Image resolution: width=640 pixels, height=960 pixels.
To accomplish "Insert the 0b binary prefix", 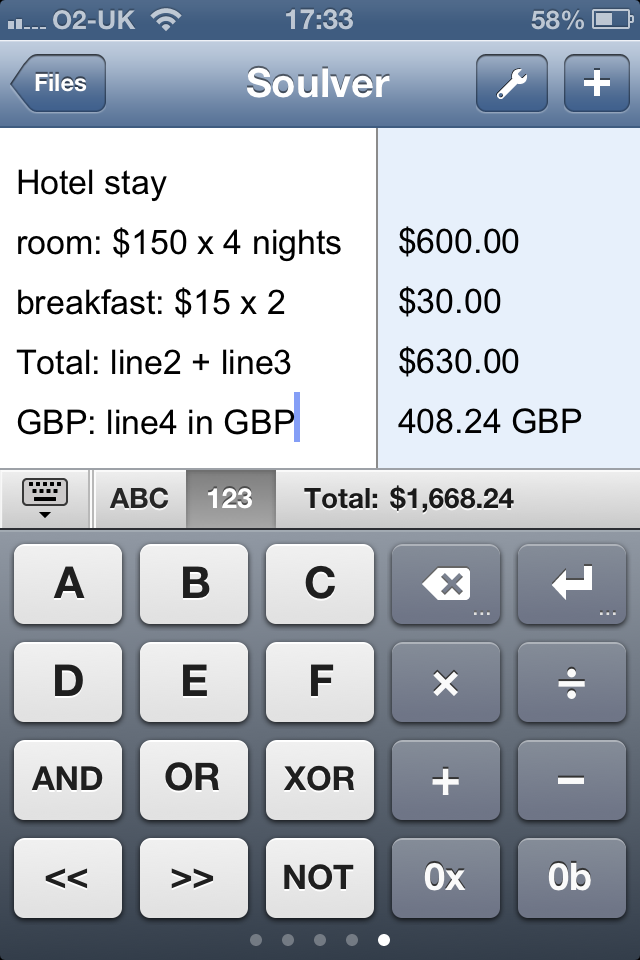I will (x=572, y=878).
